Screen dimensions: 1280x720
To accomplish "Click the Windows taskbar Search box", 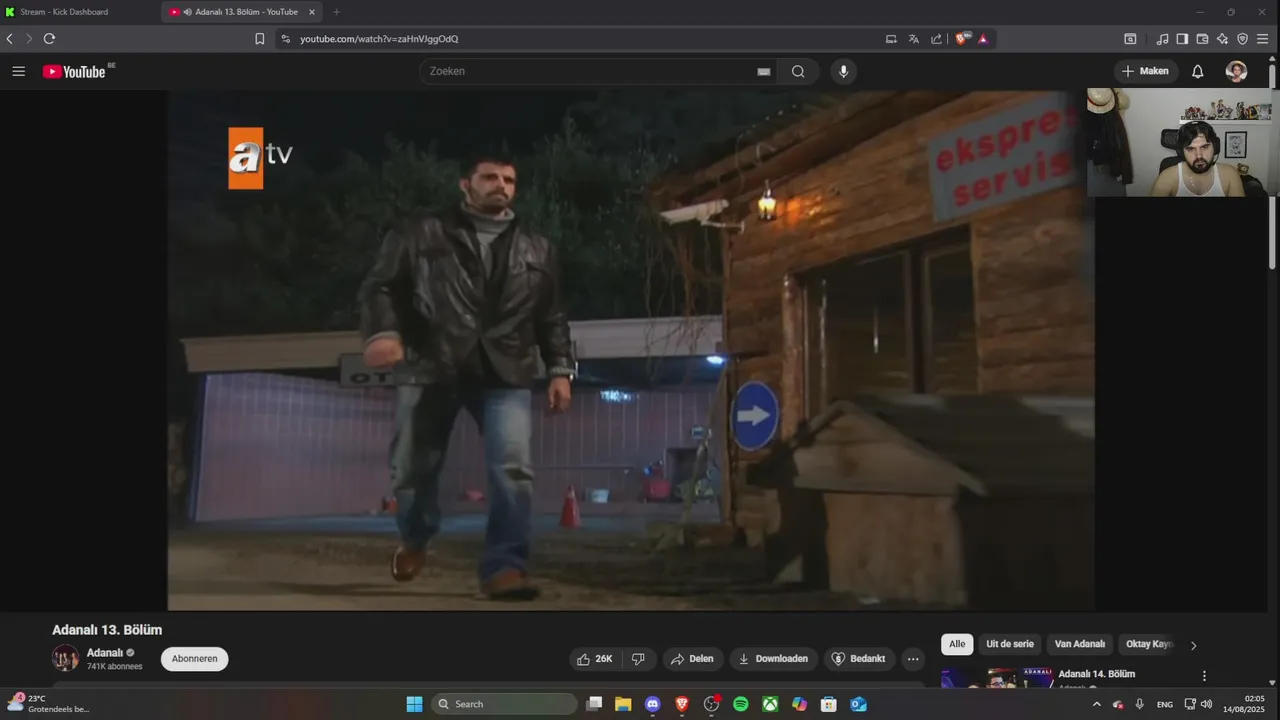I will click(504, 704).
